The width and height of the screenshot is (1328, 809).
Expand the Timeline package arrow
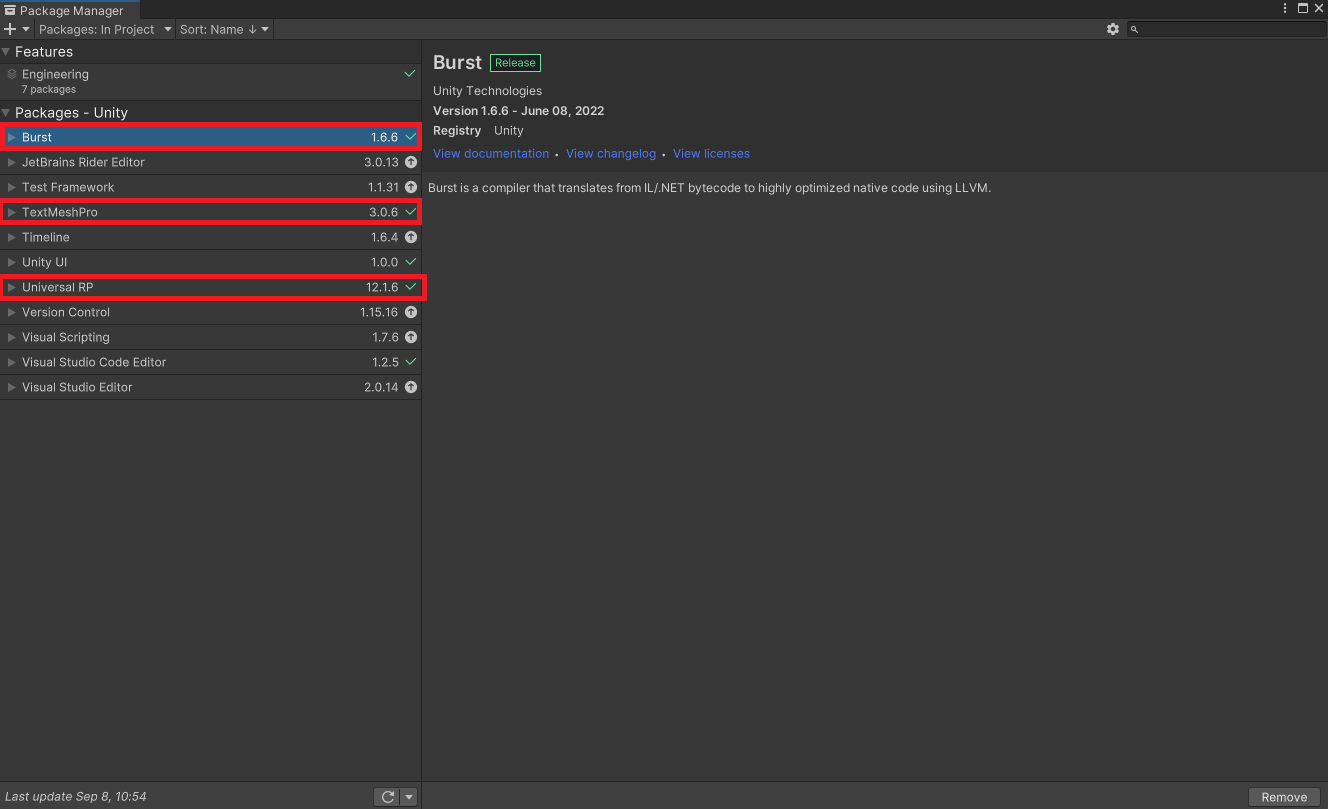point(12,237)
